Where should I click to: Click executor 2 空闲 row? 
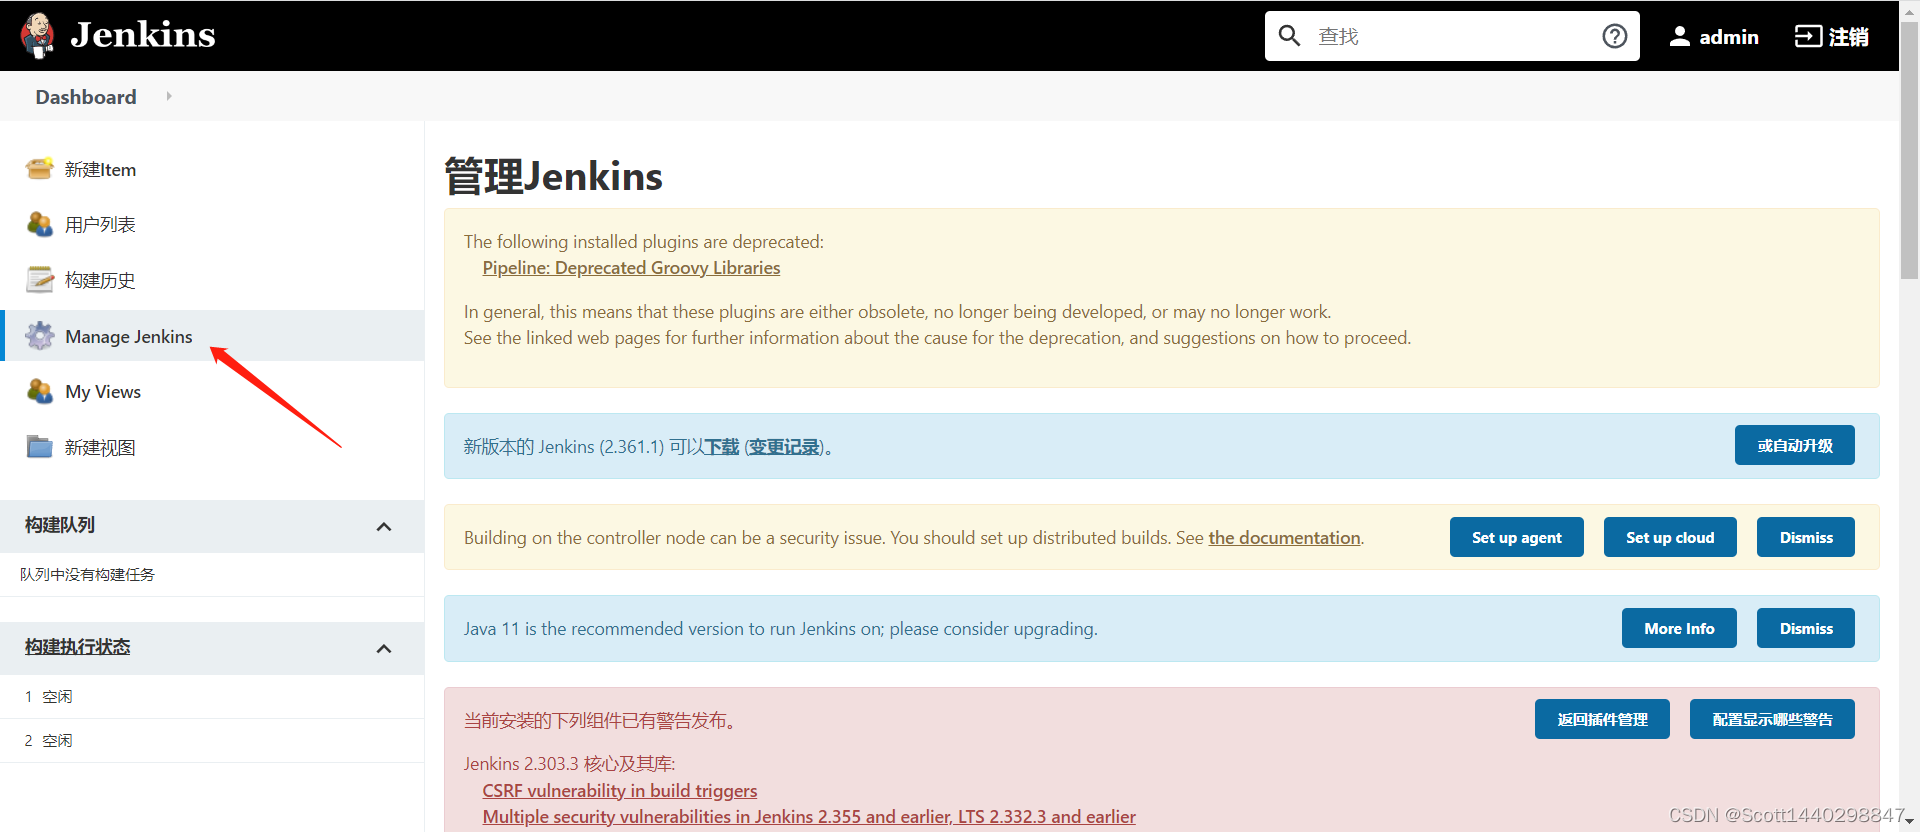(x=212, y=741)
